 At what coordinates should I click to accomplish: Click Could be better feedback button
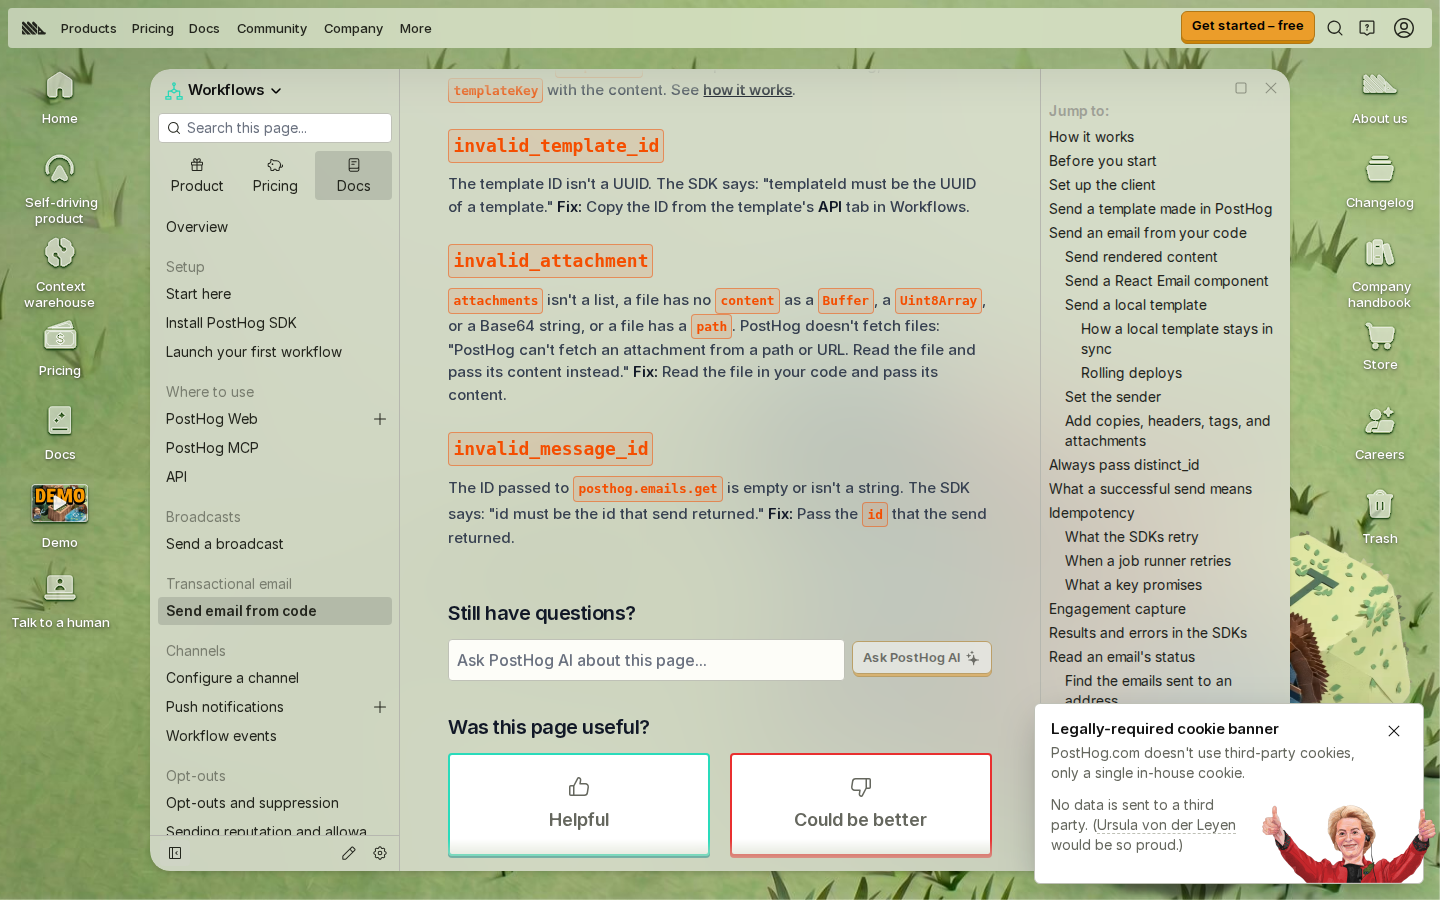coord(861,804)
